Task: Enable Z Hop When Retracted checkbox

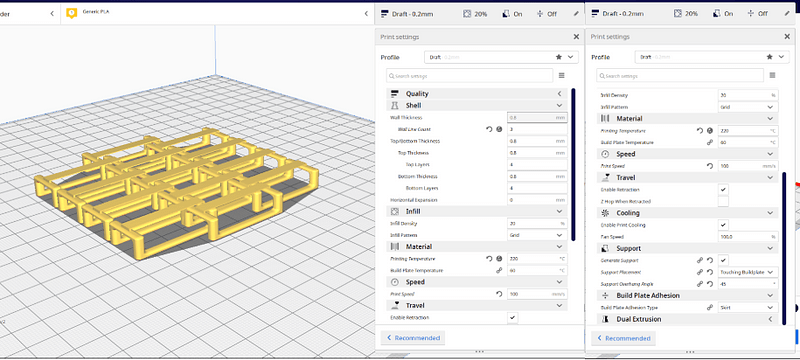Action: pyautogui.click(x=723, y=201)
